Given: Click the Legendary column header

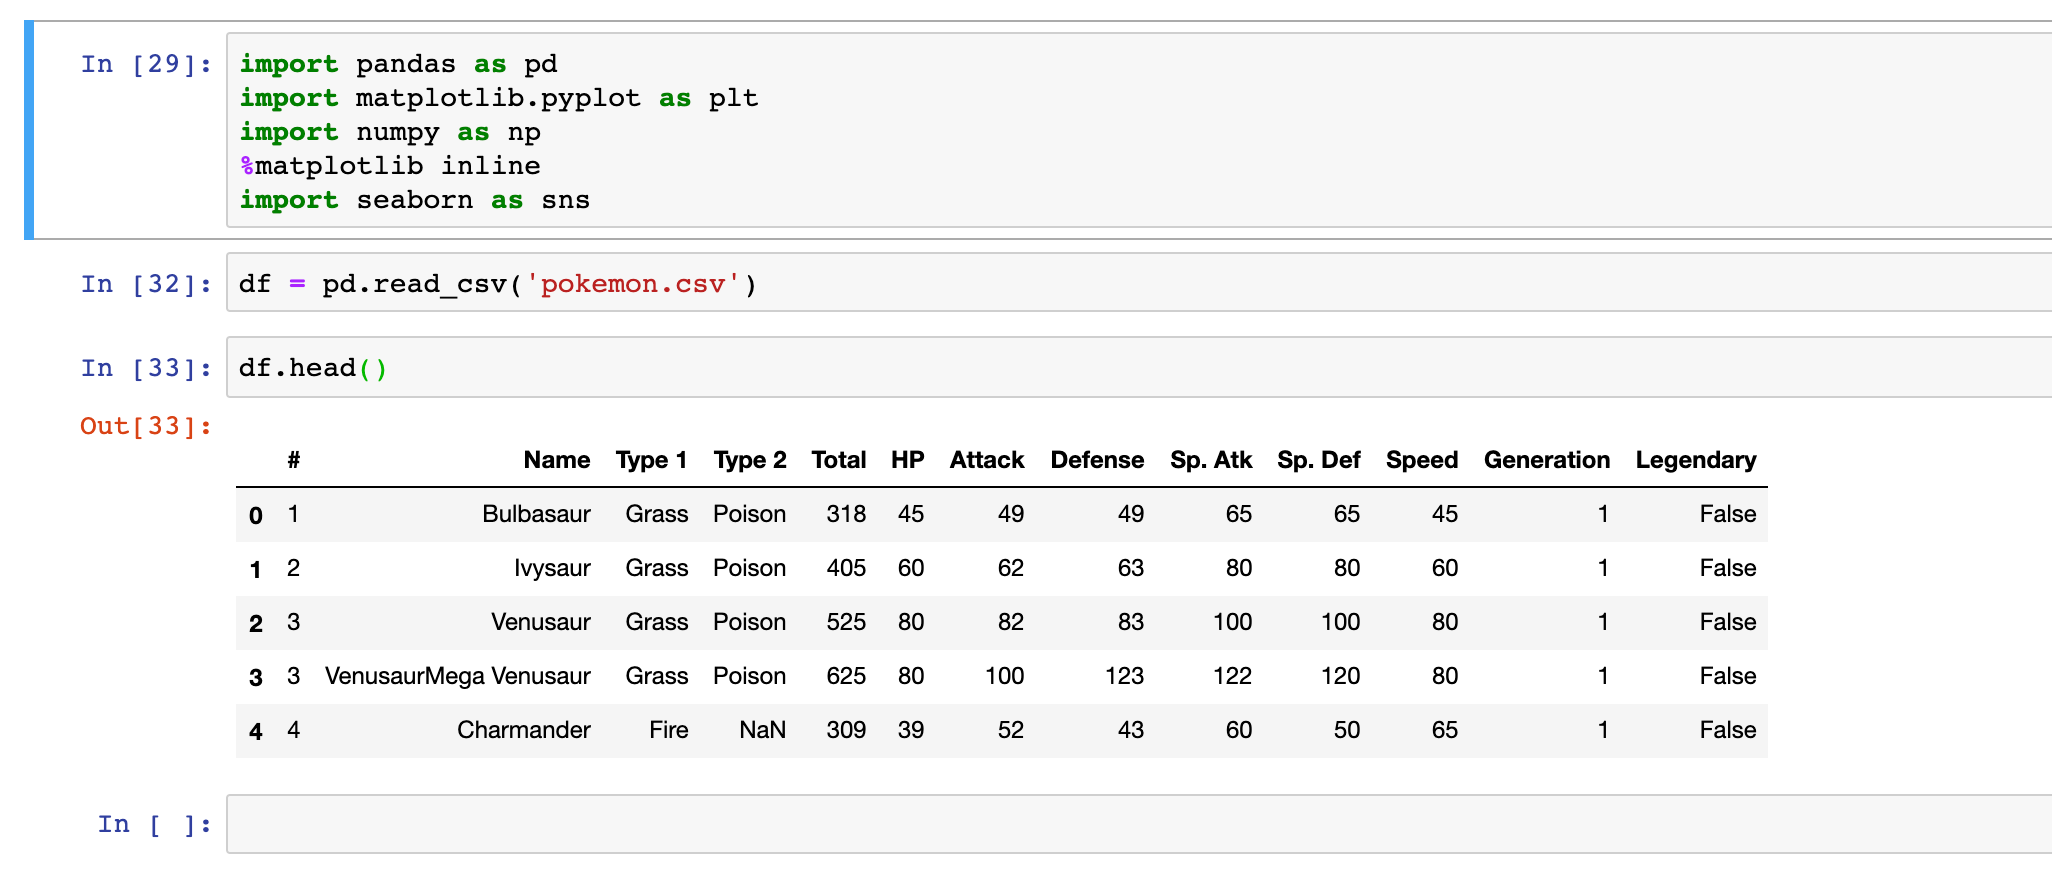Looking at the screenshot, I should (x=1696, y=460).
